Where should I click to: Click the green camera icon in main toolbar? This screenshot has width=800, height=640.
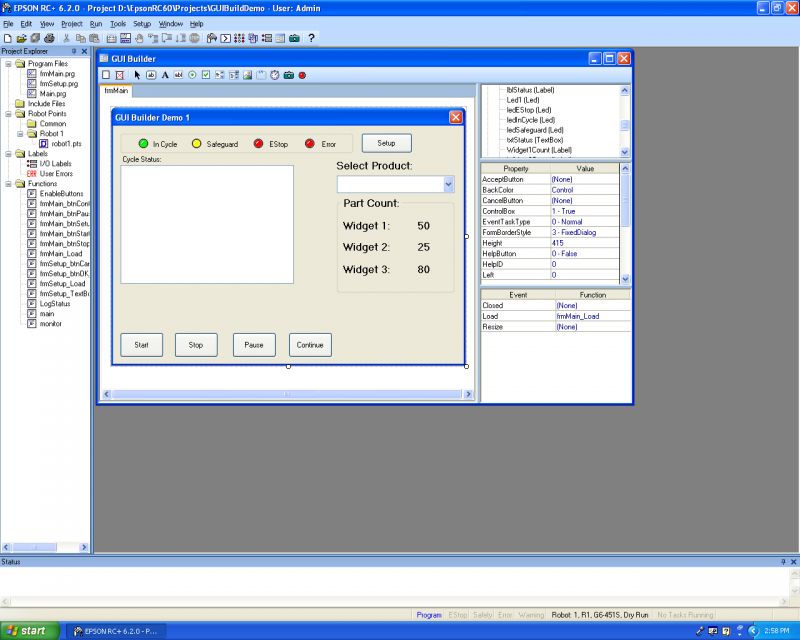tap(294, 38)
